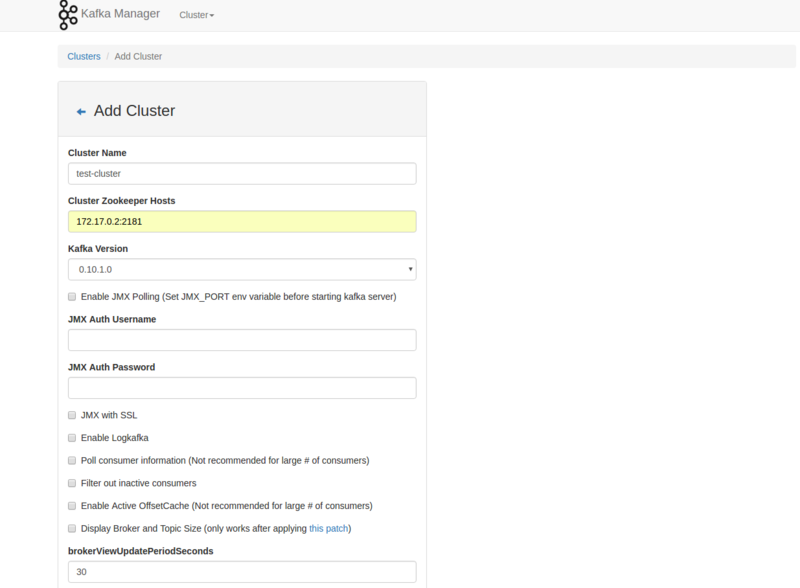Click the Cluster Zookeeper Hosts field
800x588 pixels.
[242, 222]
